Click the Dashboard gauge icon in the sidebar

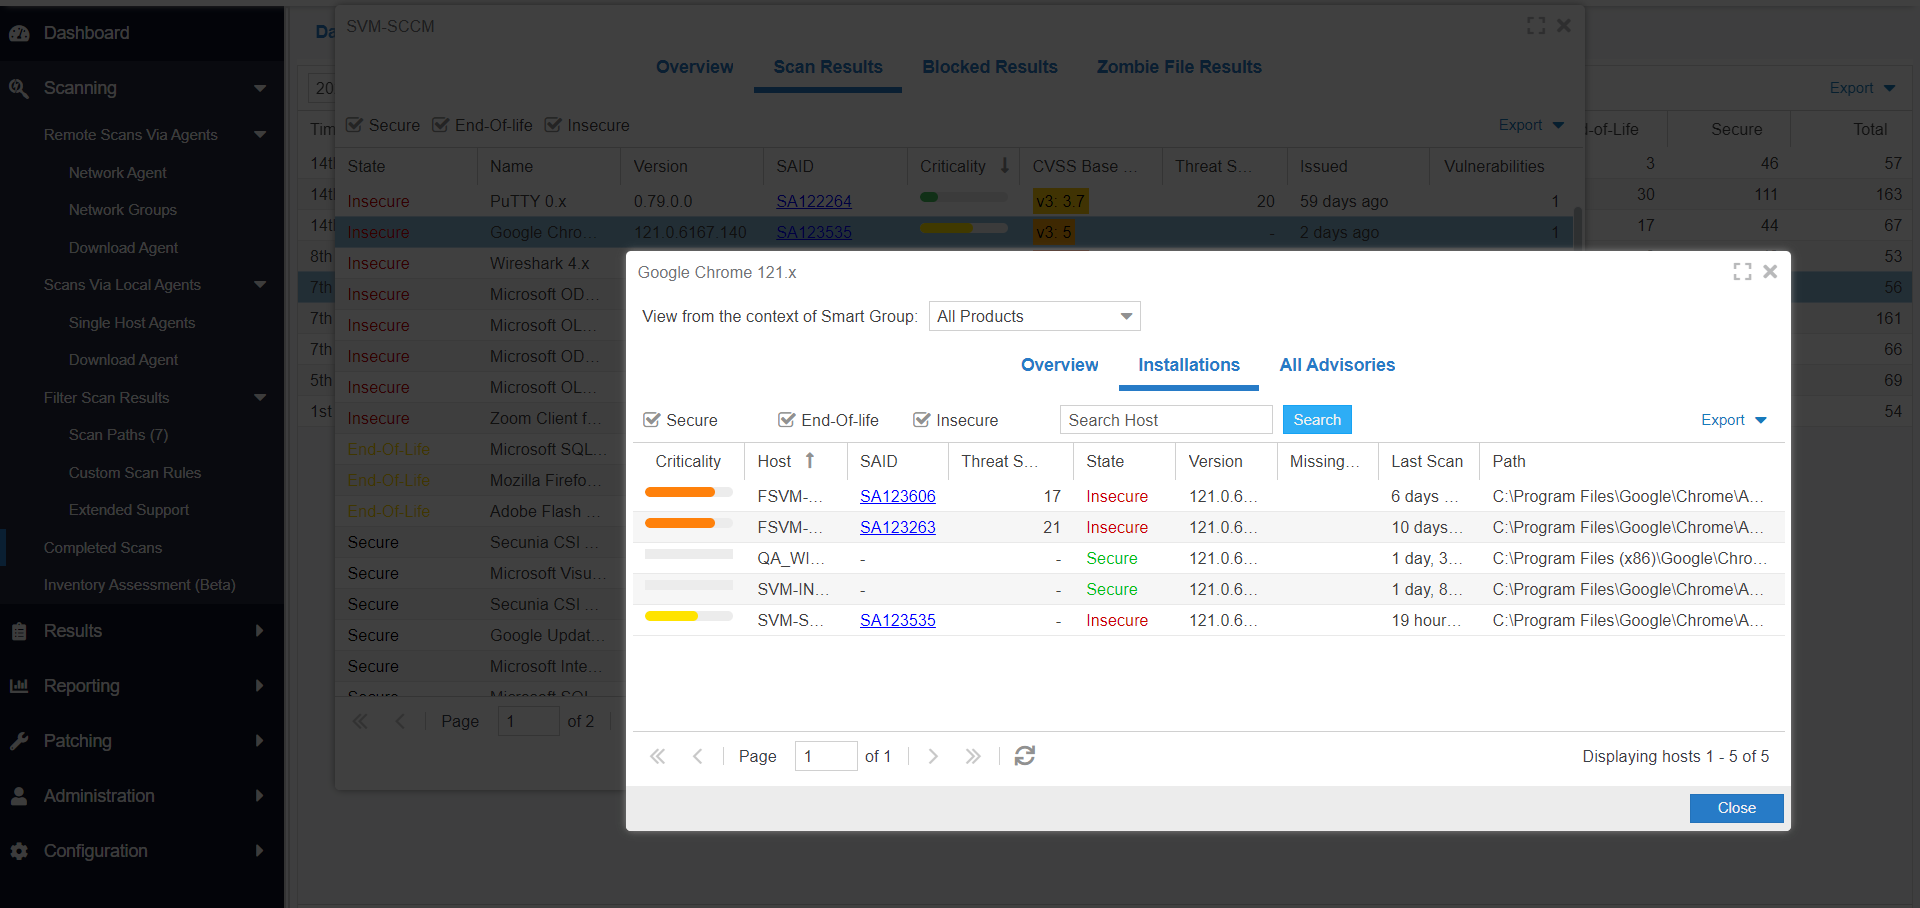coord(19,33)
